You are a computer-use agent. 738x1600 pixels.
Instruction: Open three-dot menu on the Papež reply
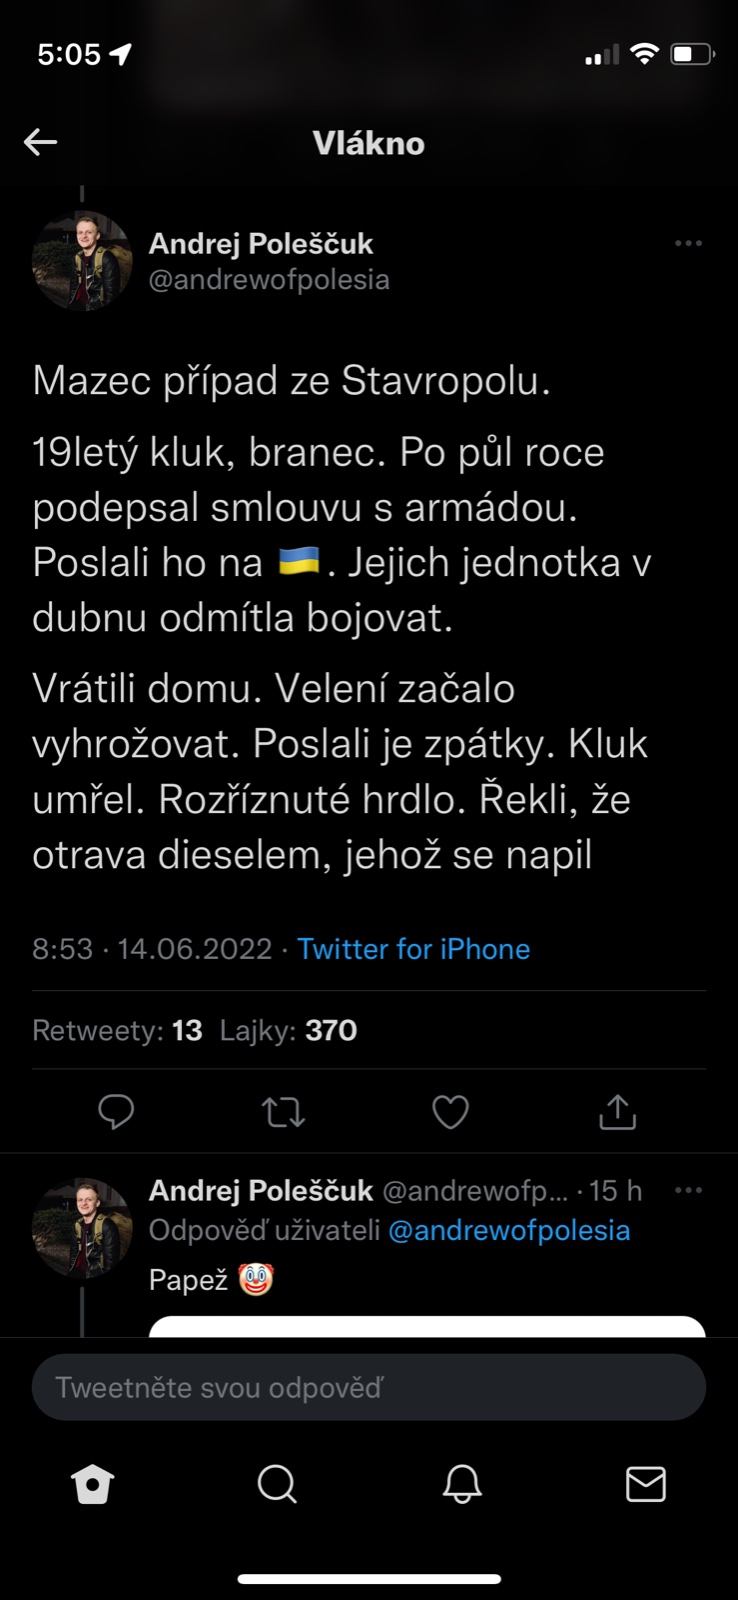point(688,1190)
